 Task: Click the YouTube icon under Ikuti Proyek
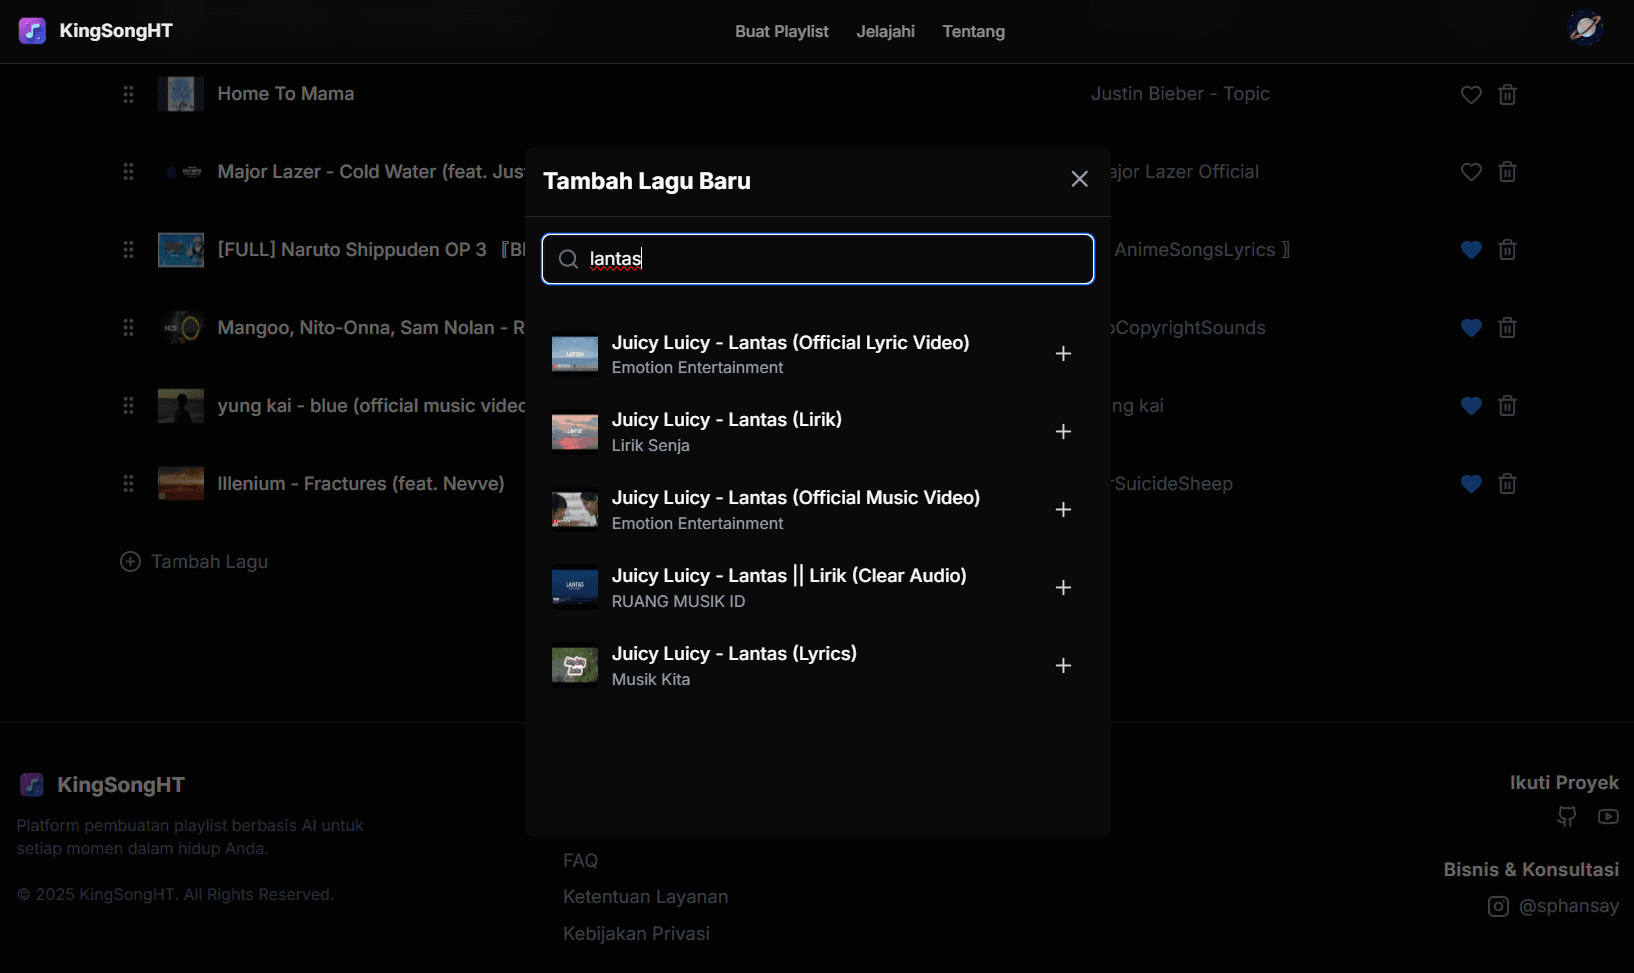[1608, 817]
